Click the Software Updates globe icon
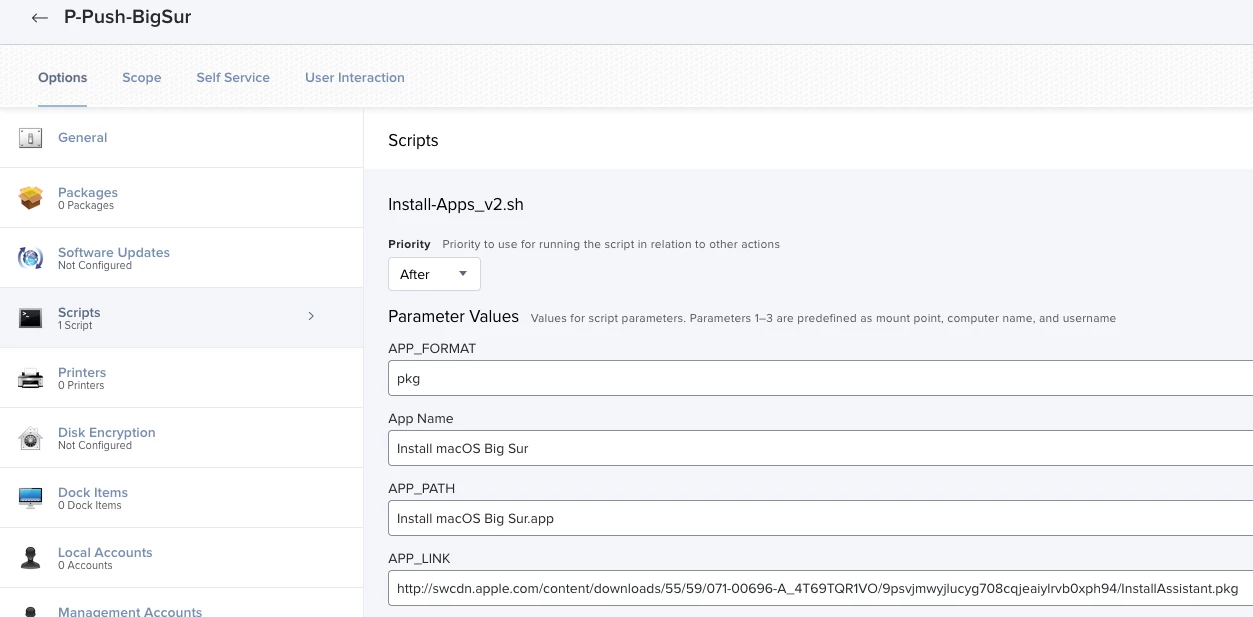 (30, 258)
